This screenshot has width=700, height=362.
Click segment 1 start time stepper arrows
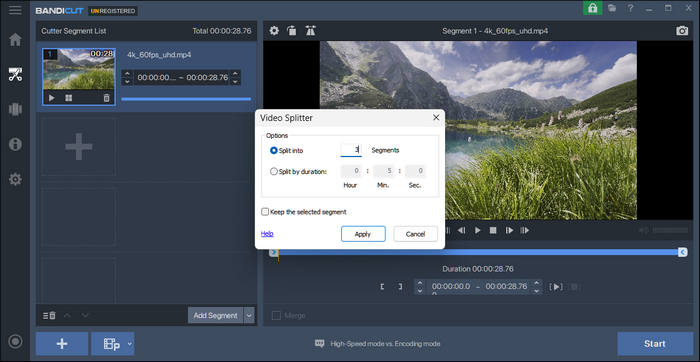coord(127,78)
